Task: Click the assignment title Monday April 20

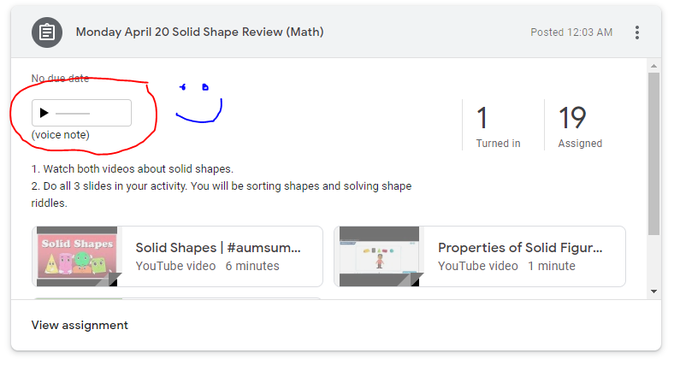Action: (199, 32)
